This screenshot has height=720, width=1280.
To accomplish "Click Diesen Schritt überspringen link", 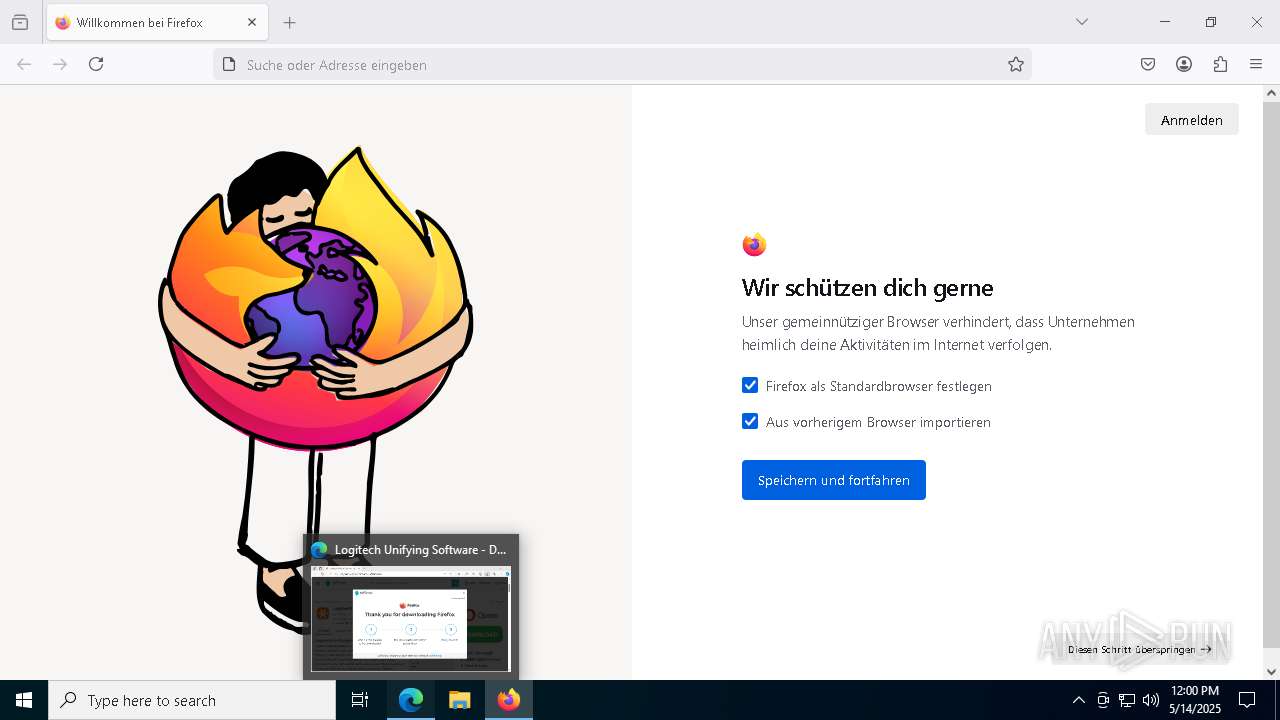I will [1139, 649].
